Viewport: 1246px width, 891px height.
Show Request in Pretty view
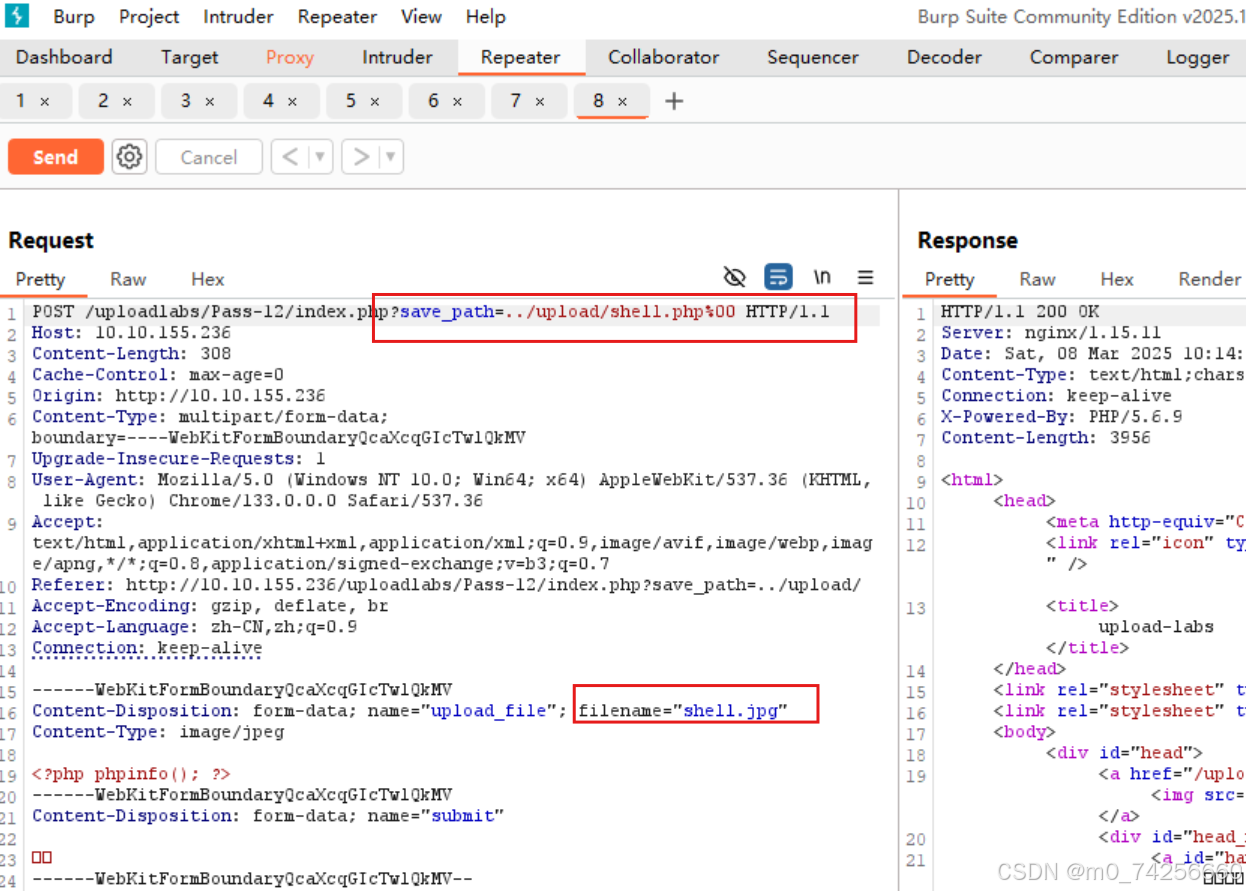click(x=40, y=279)
